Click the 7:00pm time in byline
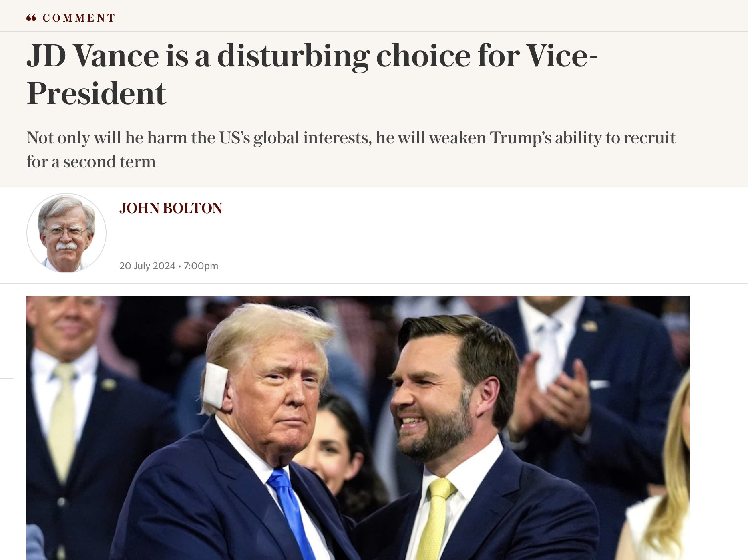Screen dimensions: 748x560 point(199,266)
